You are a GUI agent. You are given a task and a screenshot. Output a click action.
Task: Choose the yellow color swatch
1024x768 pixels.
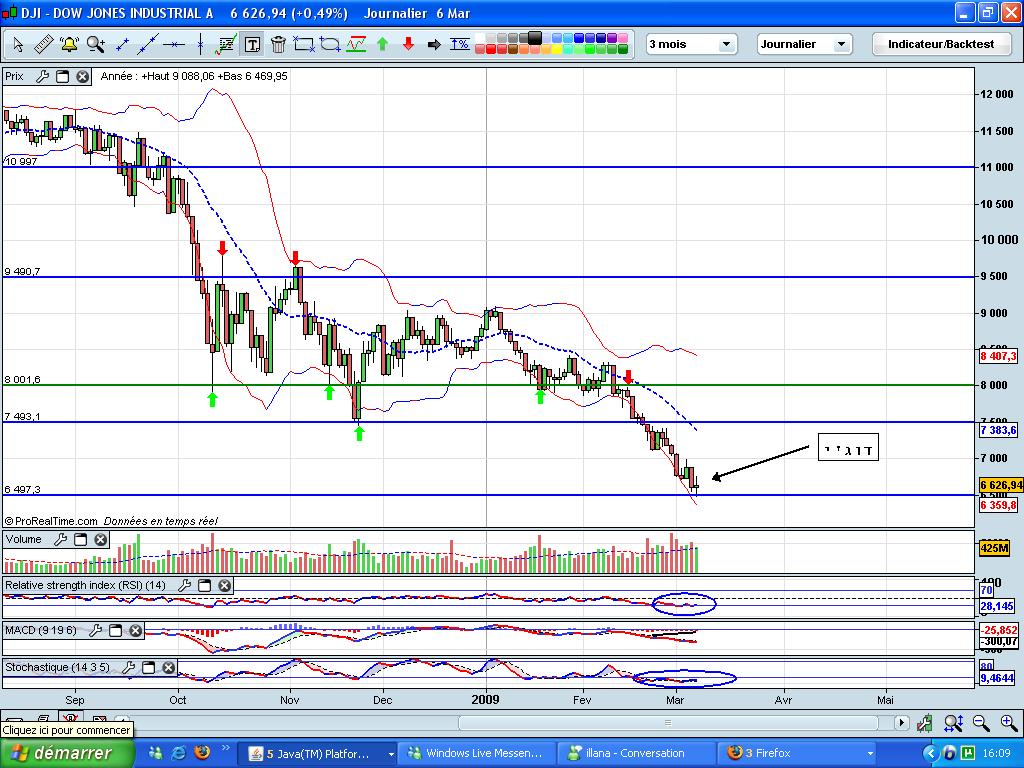(x=557, y=49)
